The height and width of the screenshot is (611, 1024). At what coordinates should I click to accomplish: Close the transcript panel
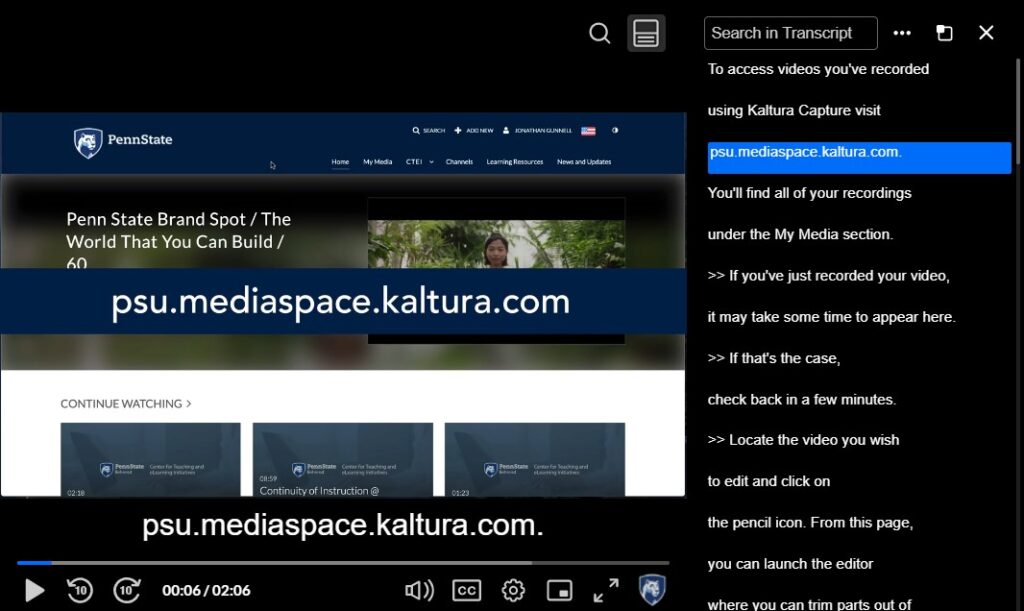pyautogui.click(x=986, y=33)
